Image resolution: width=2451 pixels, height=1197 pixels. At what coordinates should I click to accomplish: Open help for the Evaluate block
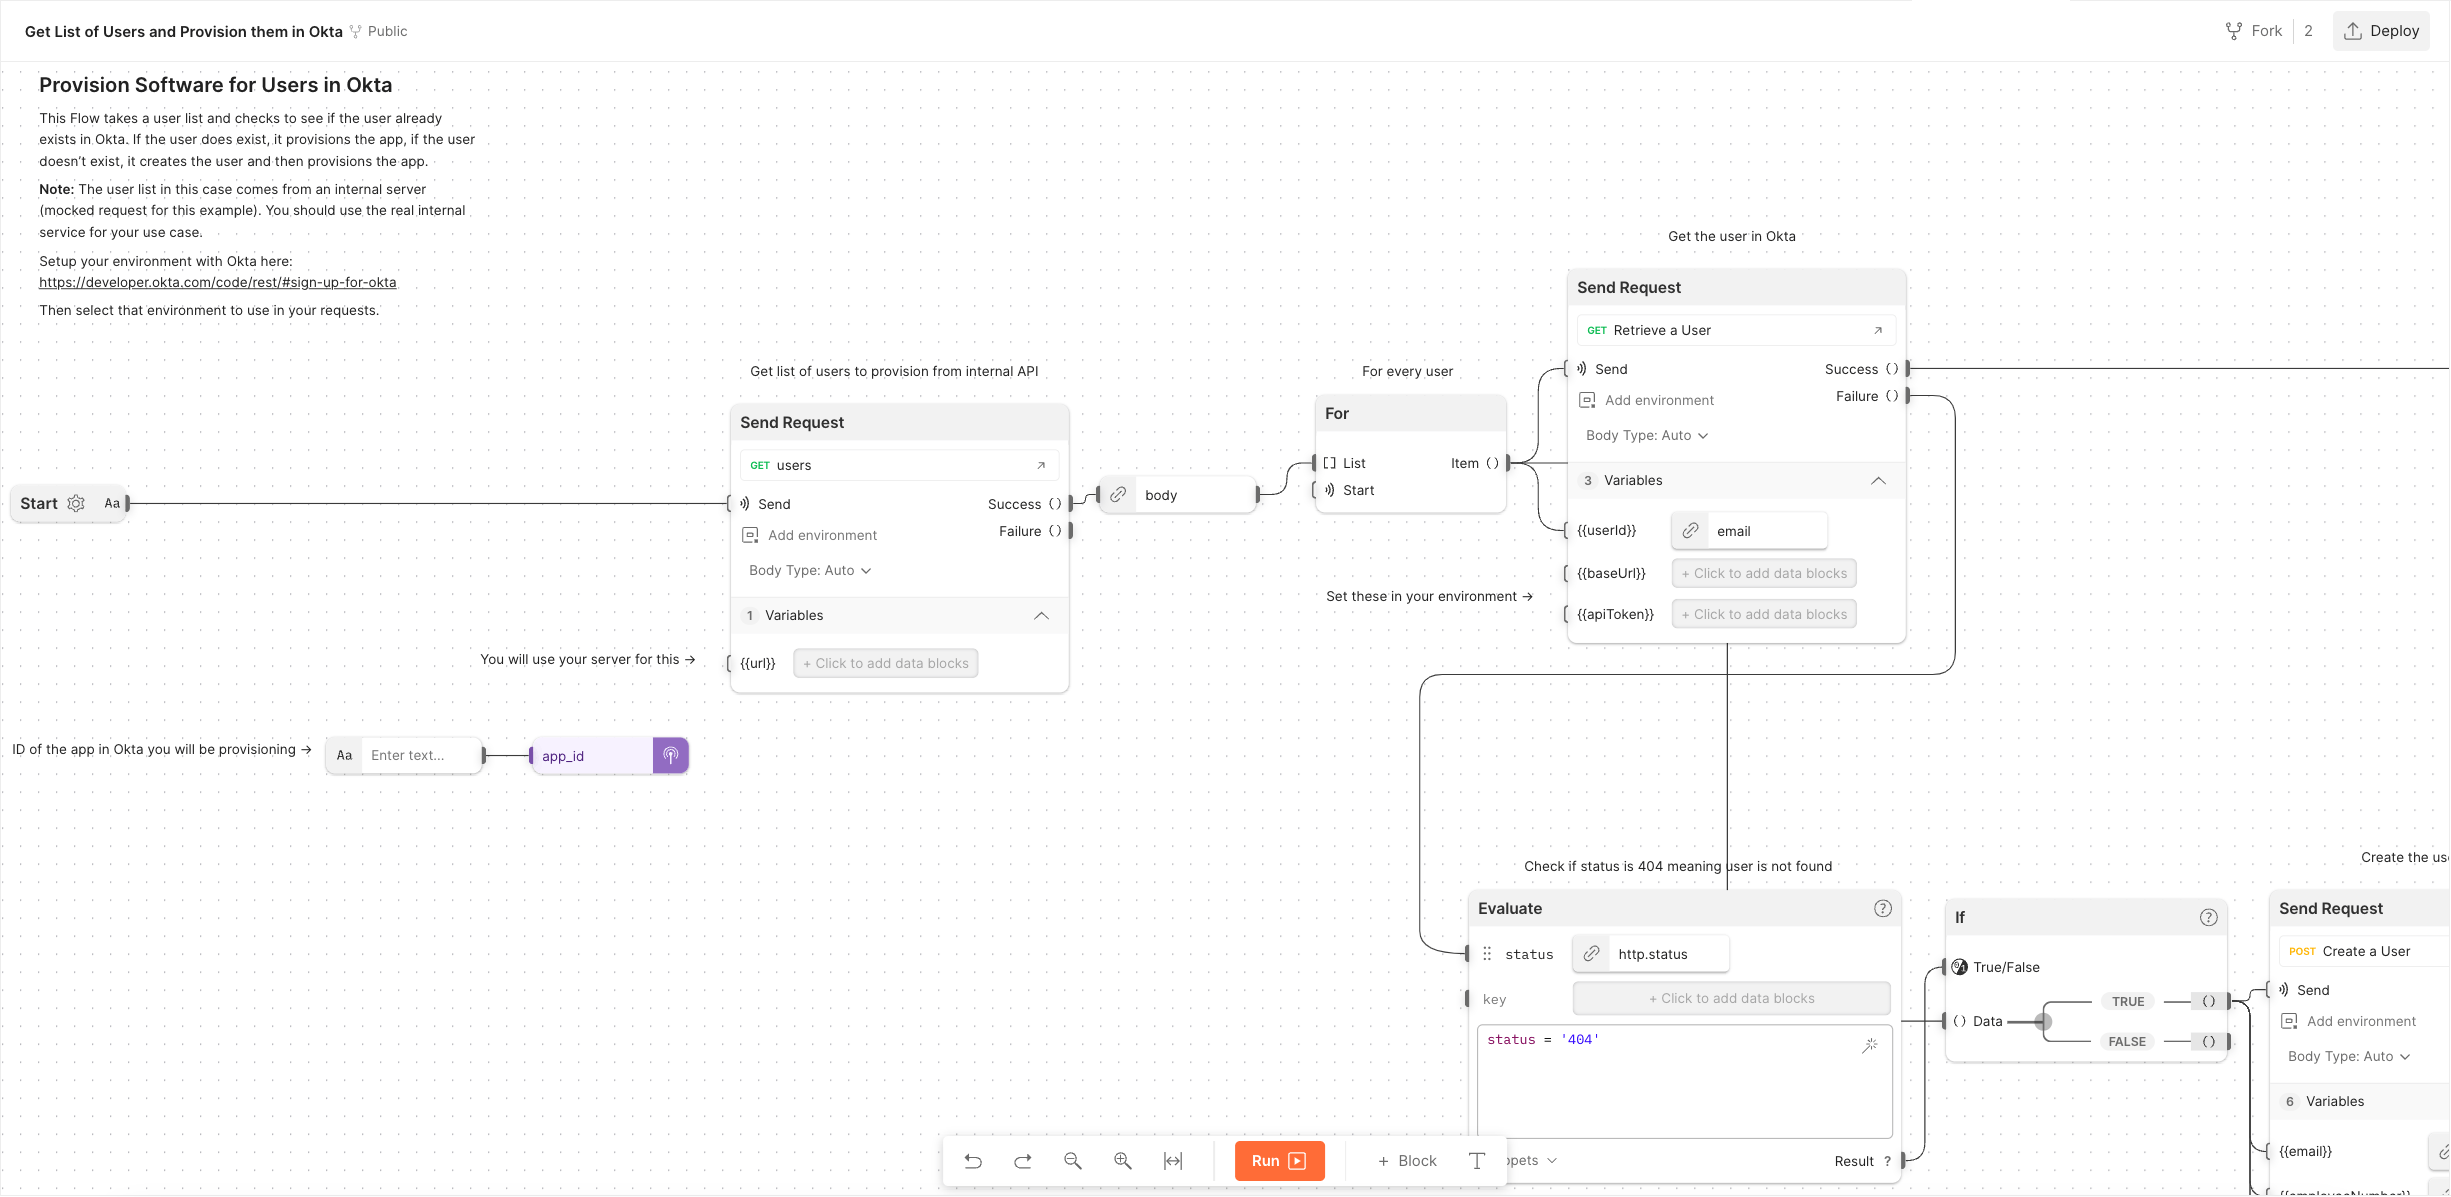pos(1883,909)
